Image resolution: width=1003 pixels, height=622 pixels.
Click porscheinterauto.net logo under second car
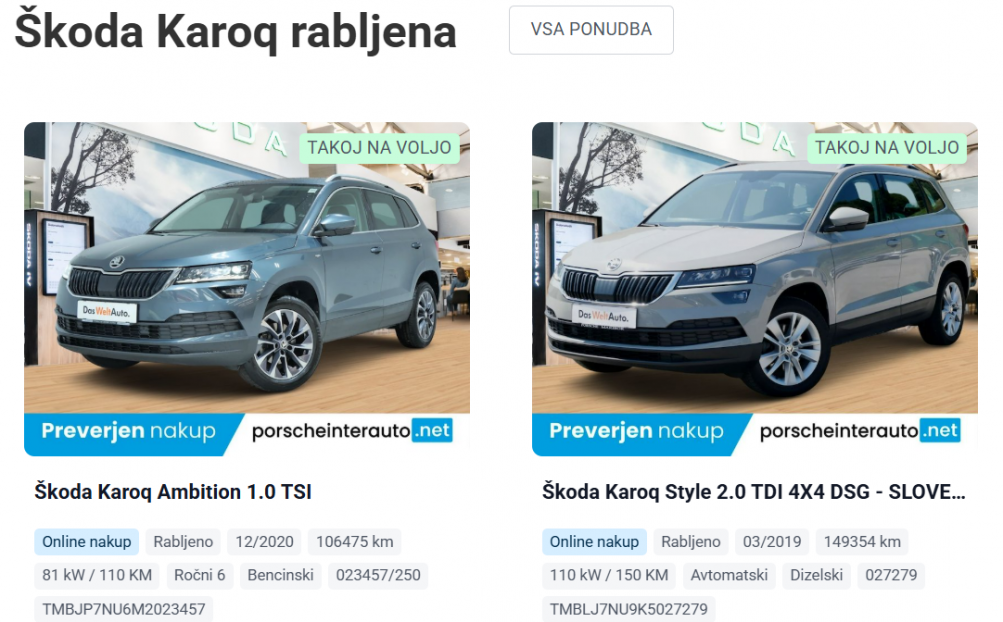pyautogui.click(x=860, y=431)
